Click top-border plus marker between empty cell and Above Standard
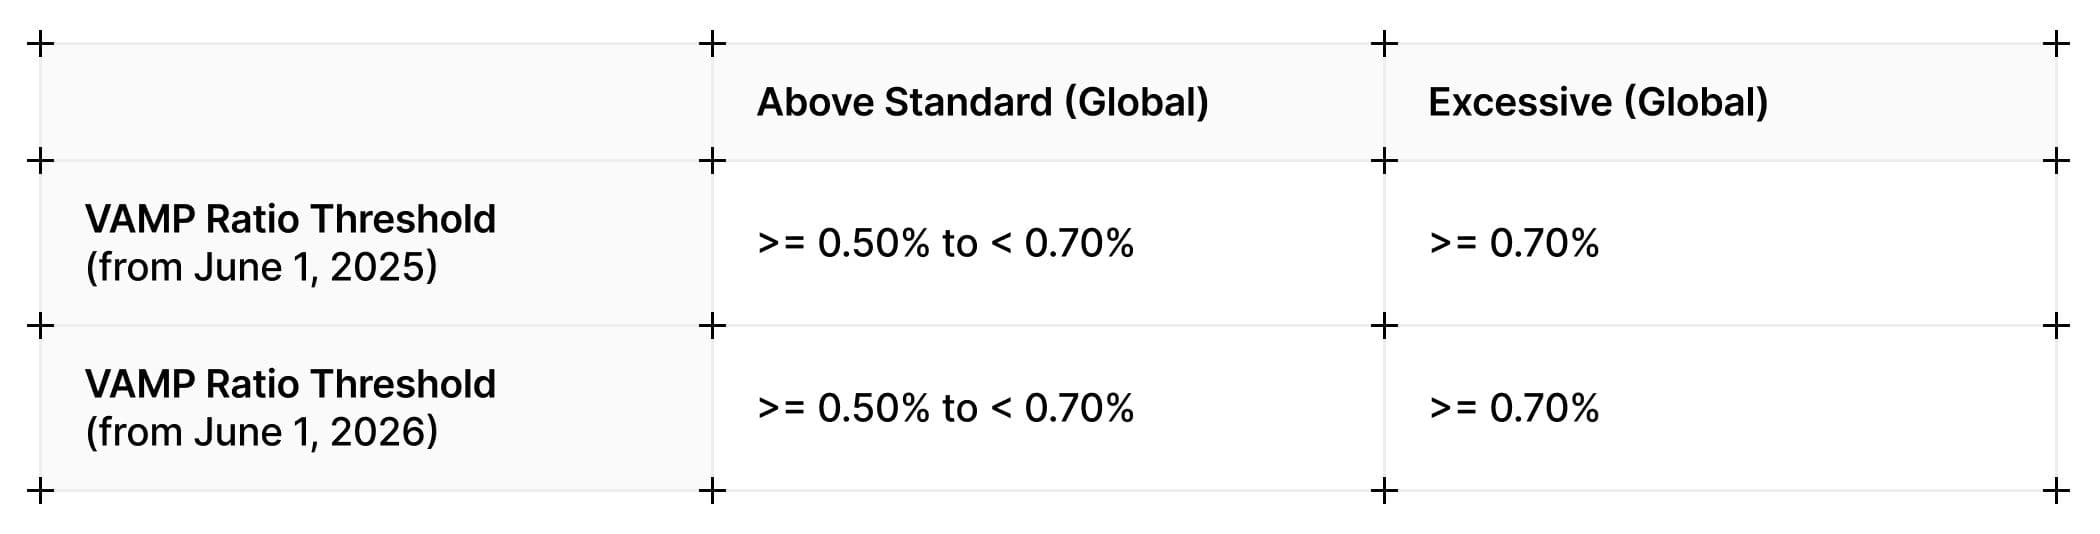This screenshot has height=534, width=2100. coord(712,44)
